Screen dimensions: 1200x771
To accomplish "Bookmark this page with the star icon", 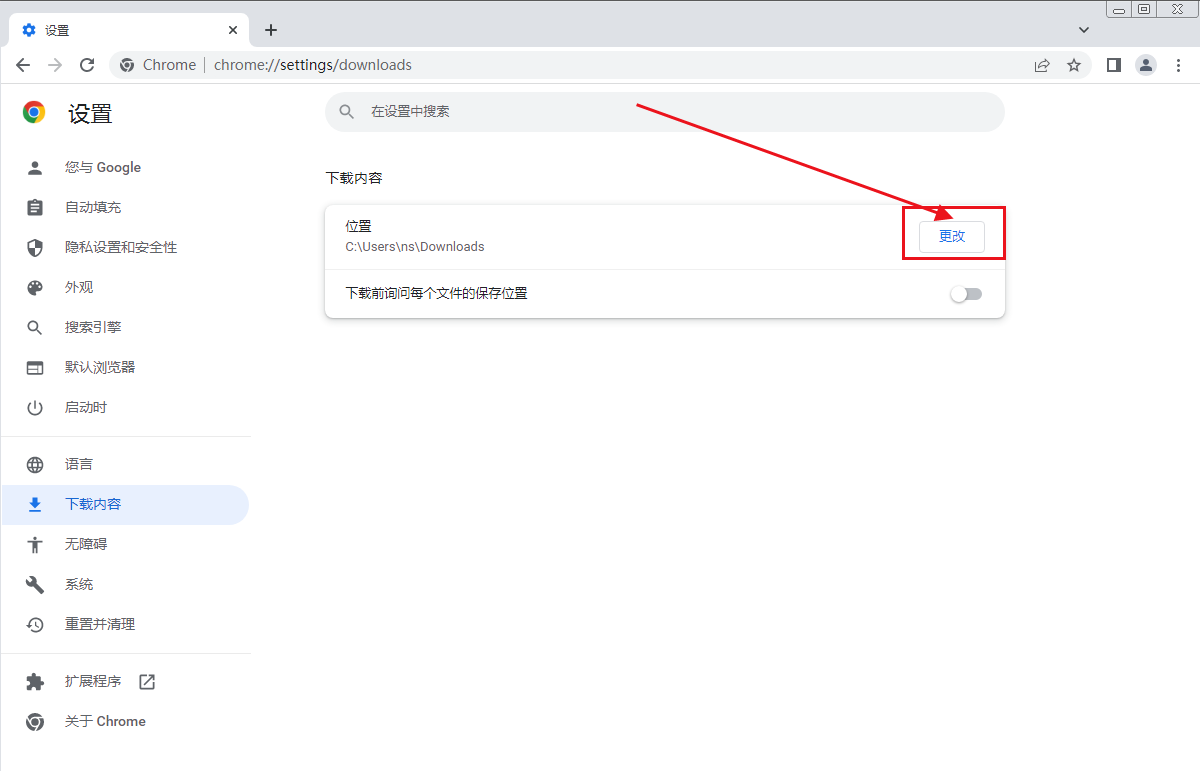I will (x=1074, y=65).
